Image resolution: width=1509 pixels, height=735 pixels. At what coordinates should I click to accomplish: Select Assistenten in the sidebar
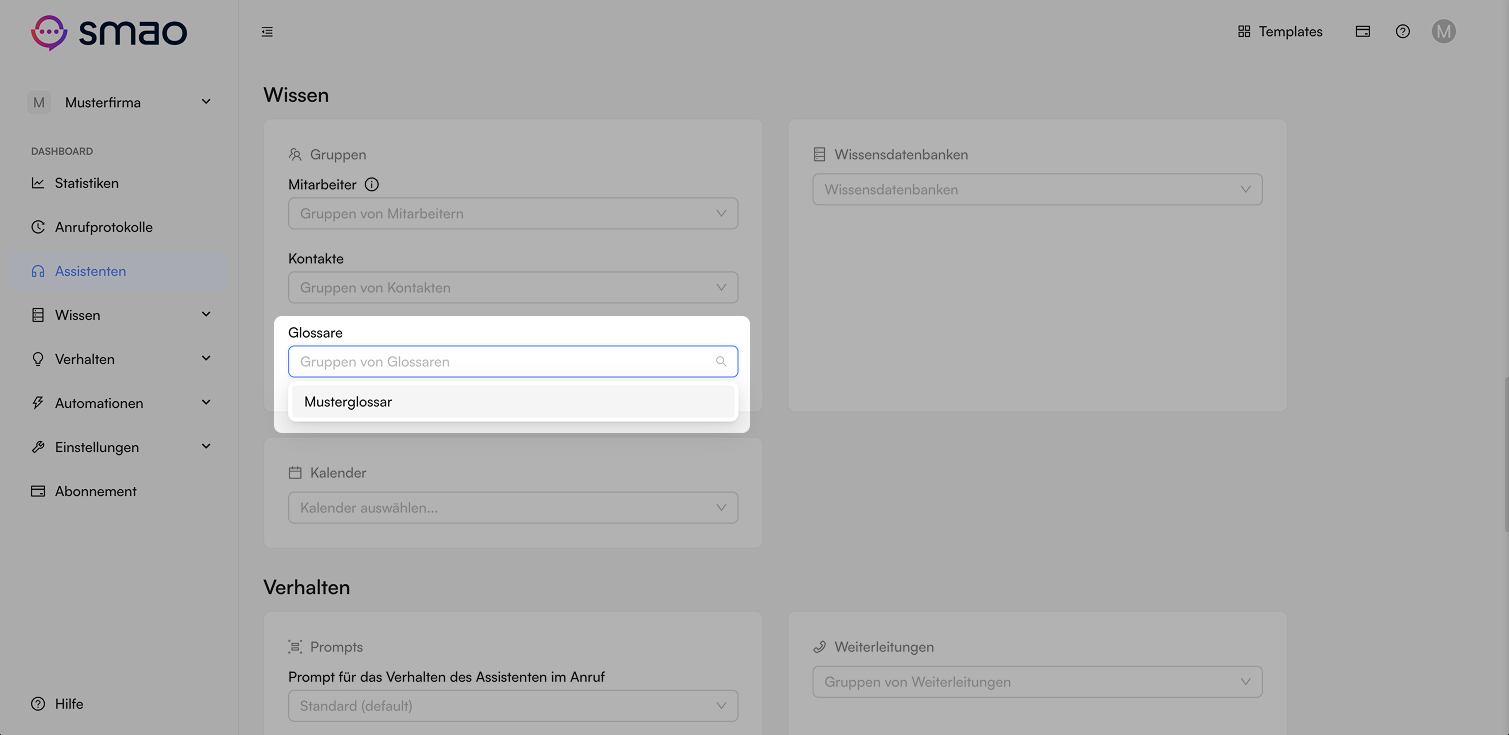coord(119,271)
